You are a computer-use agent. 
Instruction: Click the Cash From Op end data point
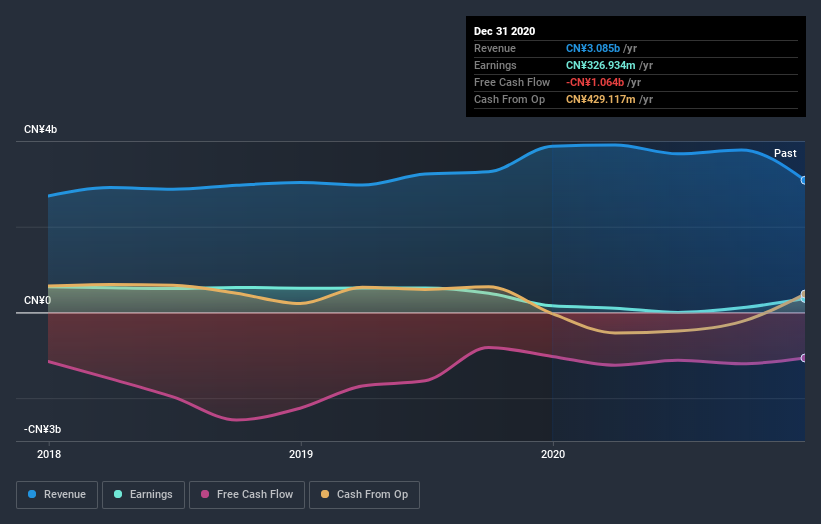pyautogui.click(x=804, y=294)
